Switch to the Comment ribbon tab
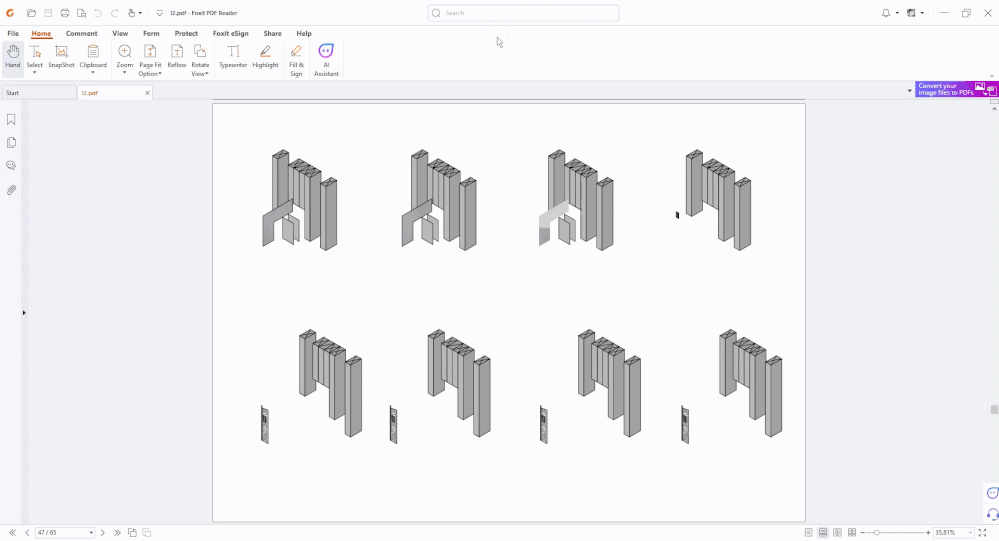Screen dimensions: 999x541 [x=82, y=34]
